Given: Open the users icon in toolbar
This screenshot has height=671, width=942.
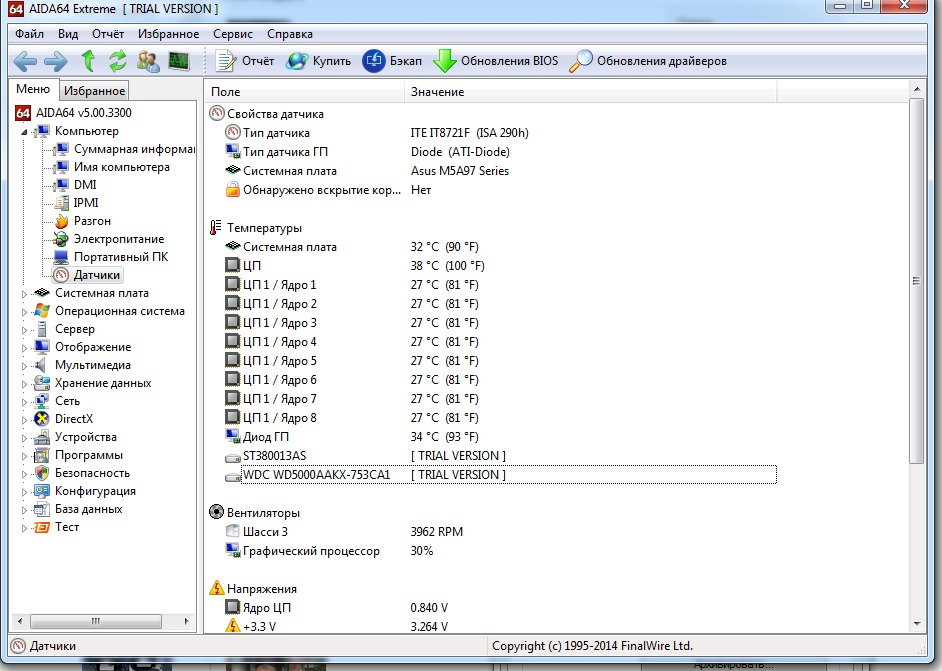Looking at the screenshot, I should [148, 61].
